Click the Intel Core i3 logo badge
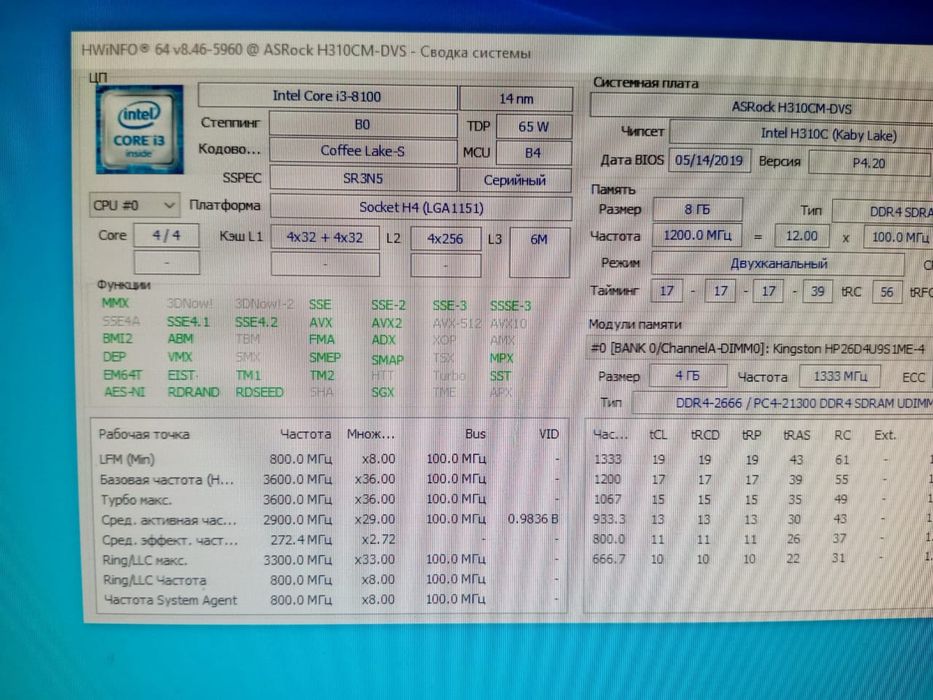This screenshot has height=700, width=933. pos(139,130)
